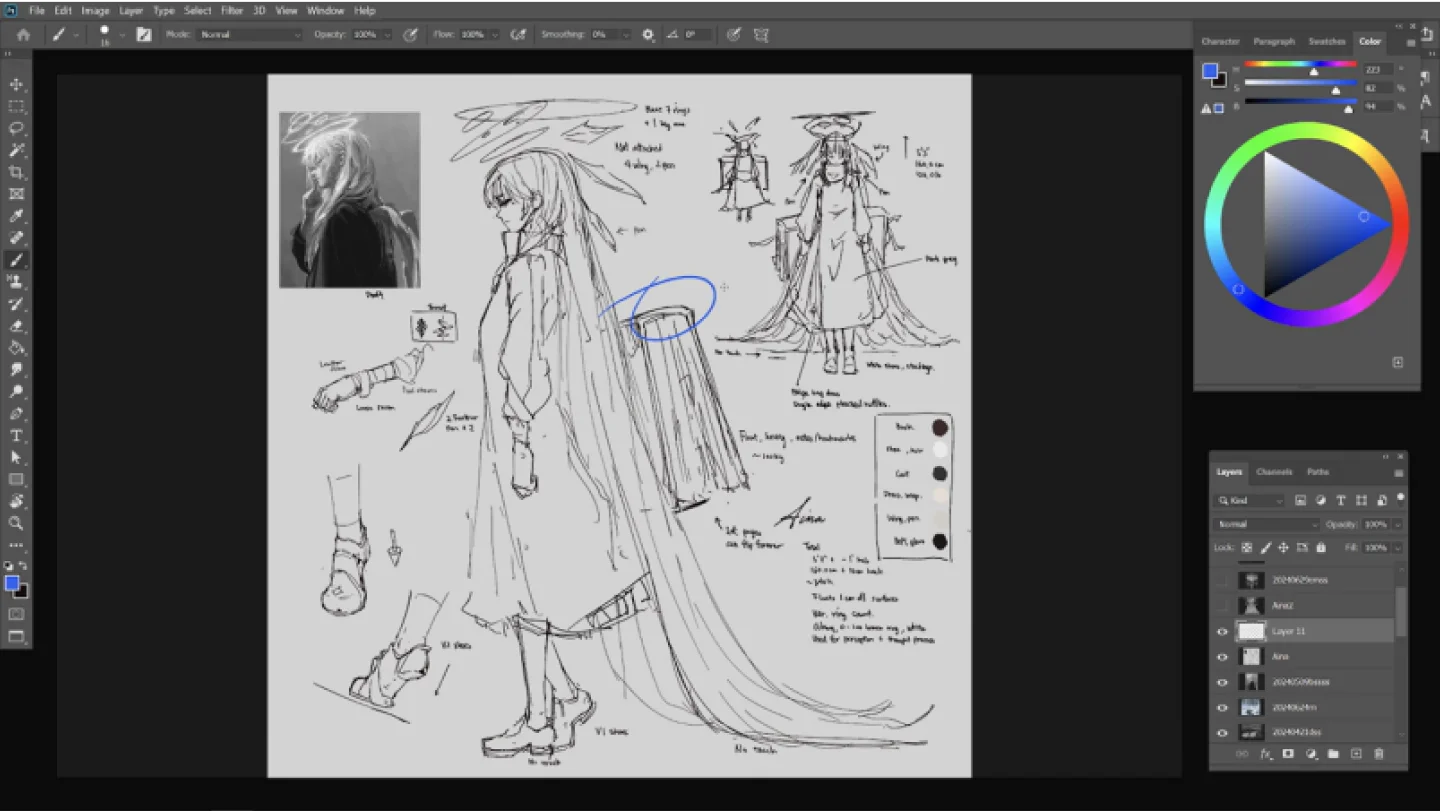Toggle pressure for size icon

tap(734, 34)
